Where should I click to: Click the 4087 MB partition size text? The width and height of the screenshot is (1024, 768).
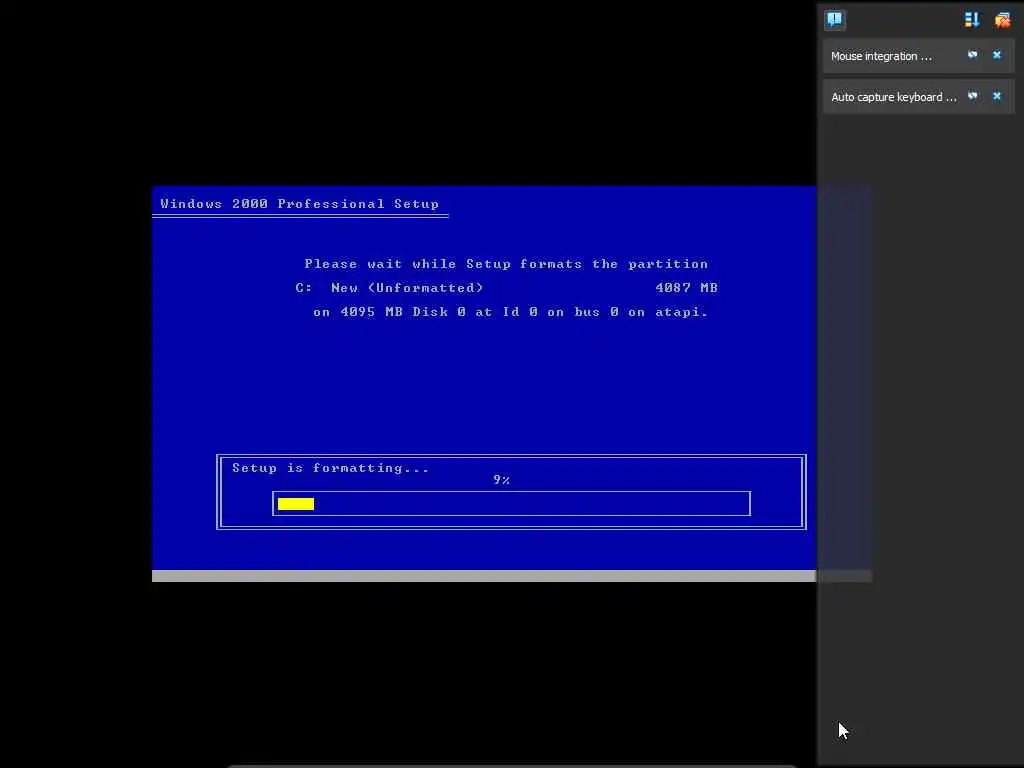[686, 288]
